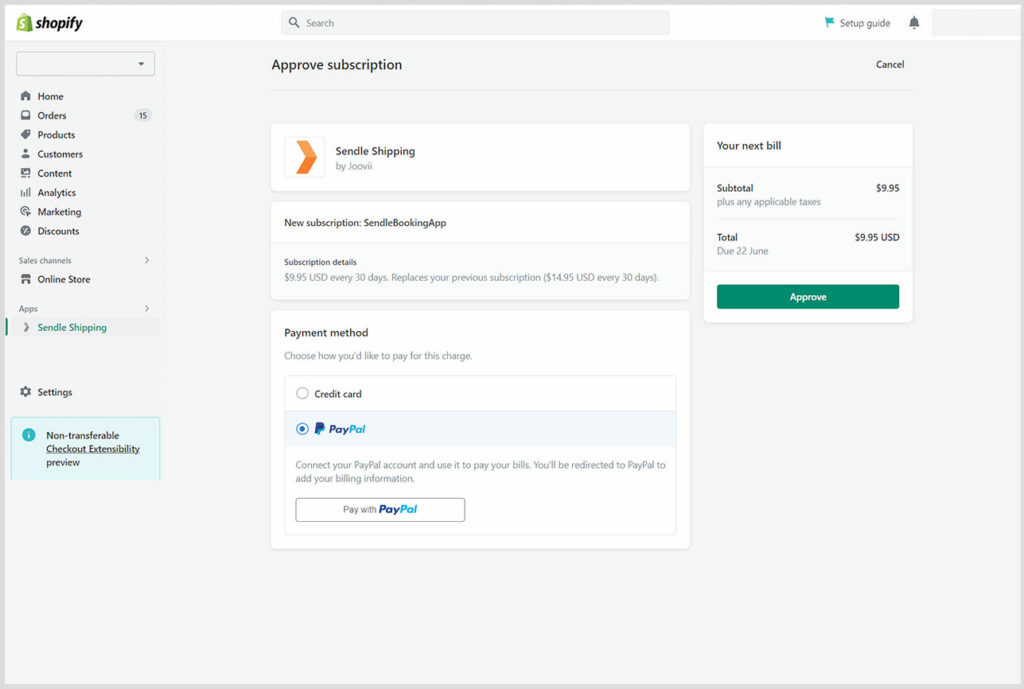
Task: Click the 'Payment method' heading
Action: click(x=326, y=332)
